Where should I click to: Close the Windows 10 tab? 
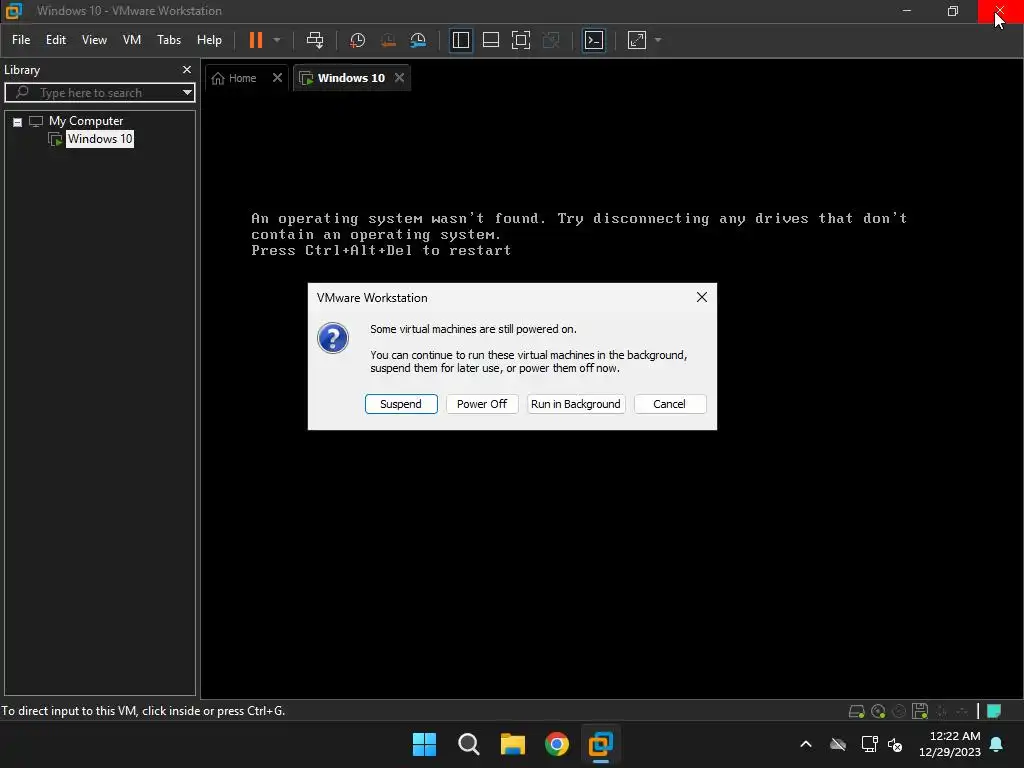click(400, 78)
